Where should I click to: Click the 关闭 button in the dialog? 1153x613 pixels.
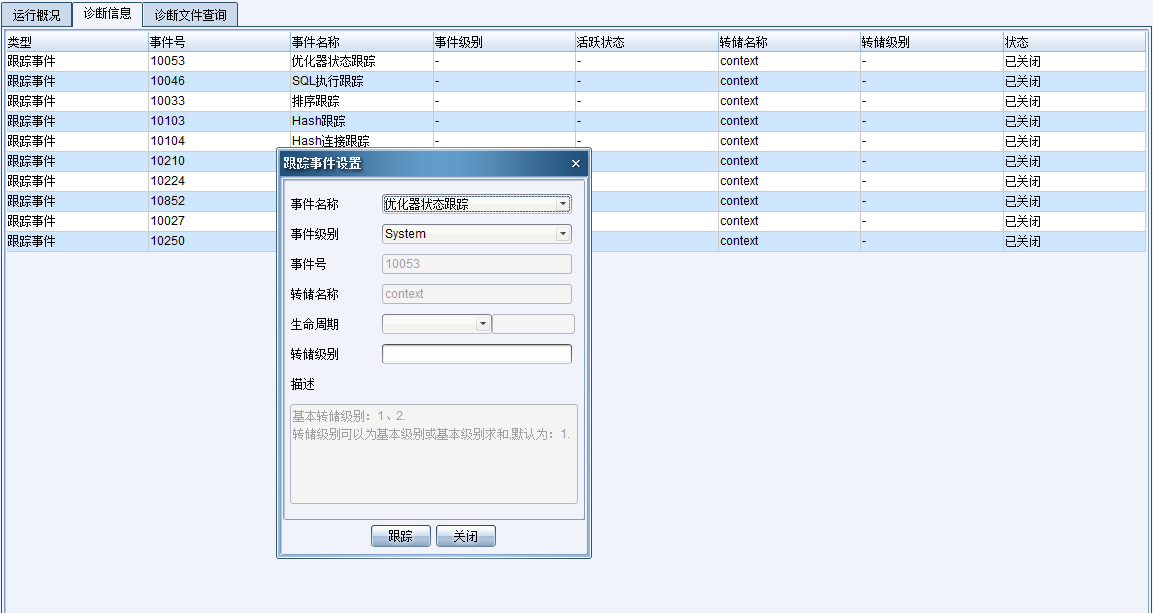(465, 535)
